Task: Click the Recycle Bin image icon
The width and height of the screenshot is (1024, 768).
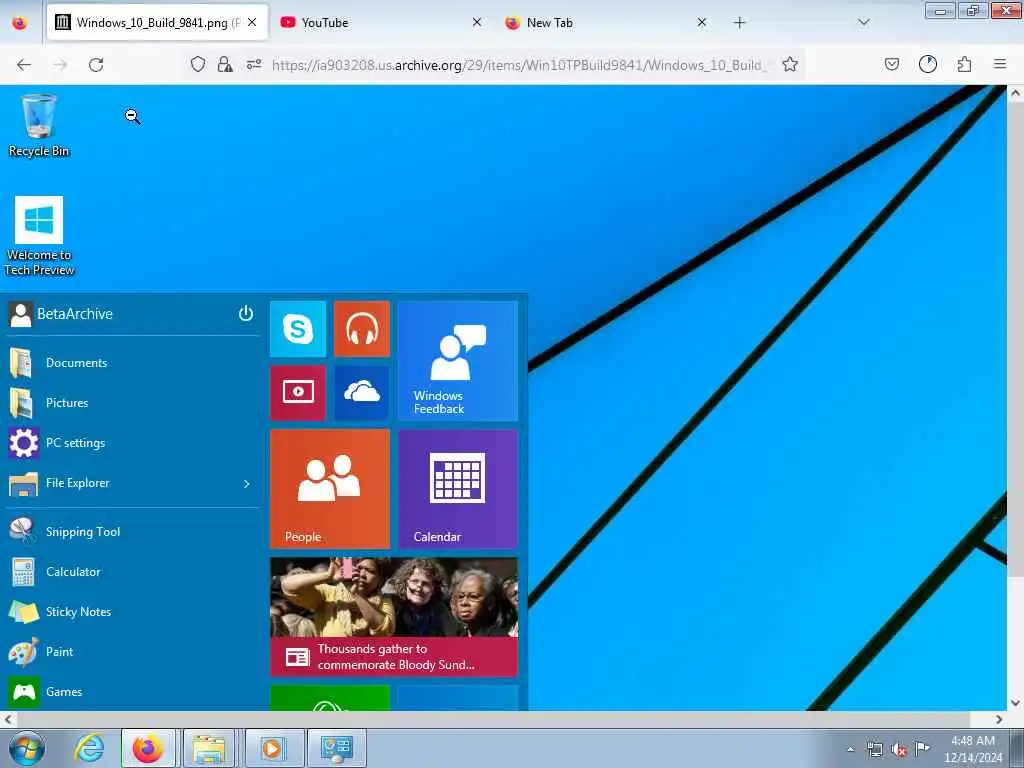Action: (39, 116)
